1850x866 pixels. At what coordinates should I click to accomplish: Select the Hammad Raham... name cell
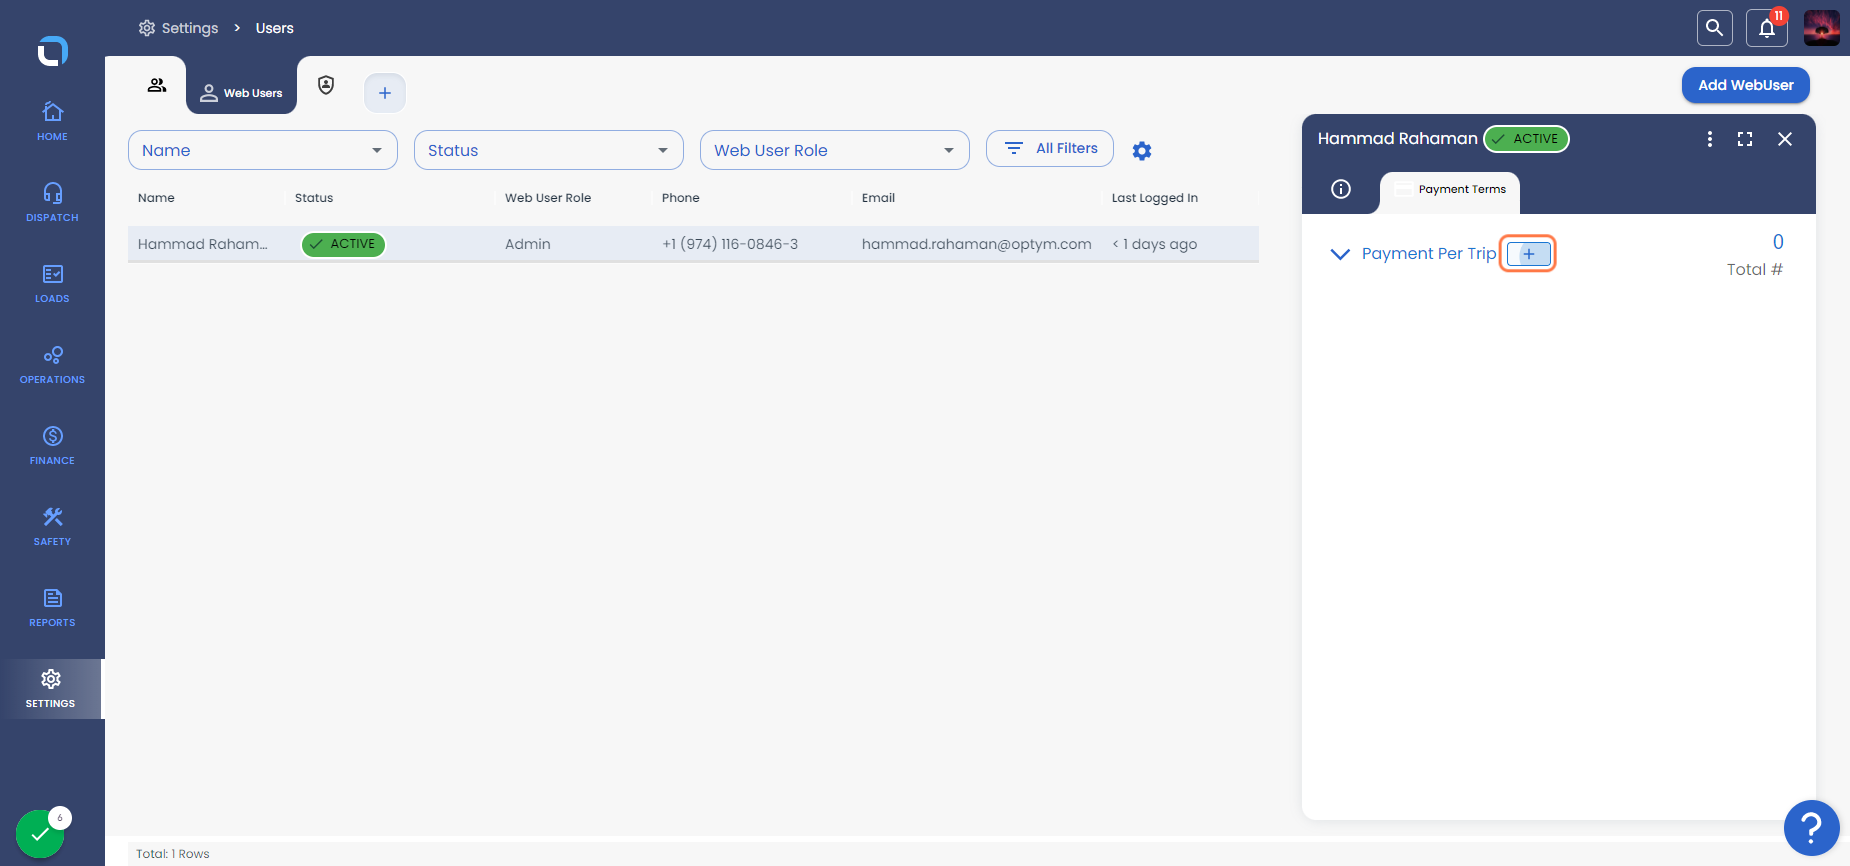pyautogui.click(x=203, y=244)
